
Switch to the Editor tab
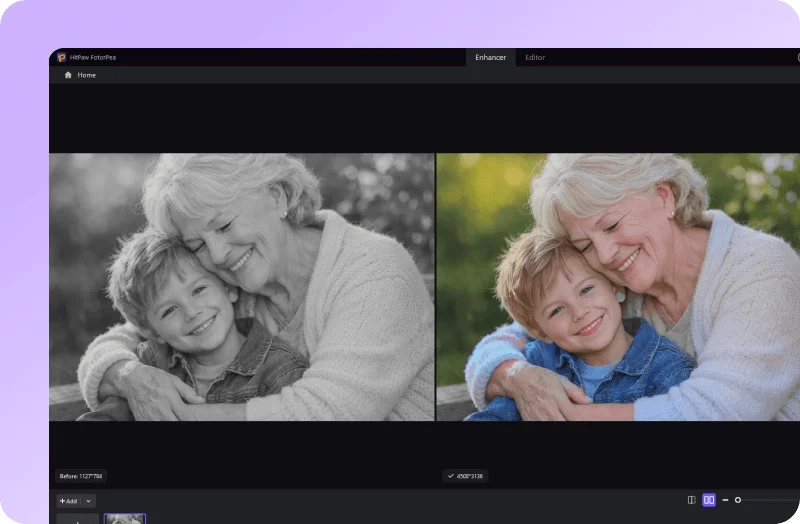point(535,57)
